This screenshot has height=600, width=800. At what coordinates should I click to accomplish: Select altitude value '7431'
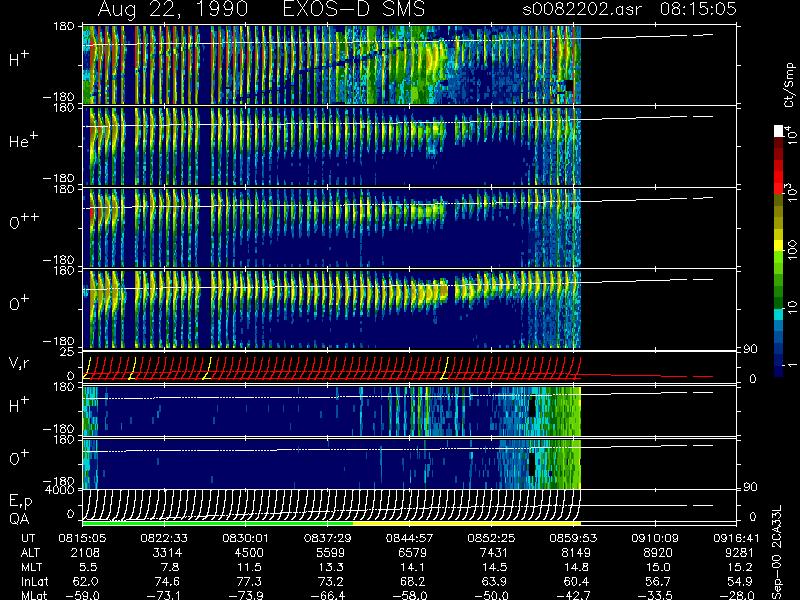tap(494, 553)
